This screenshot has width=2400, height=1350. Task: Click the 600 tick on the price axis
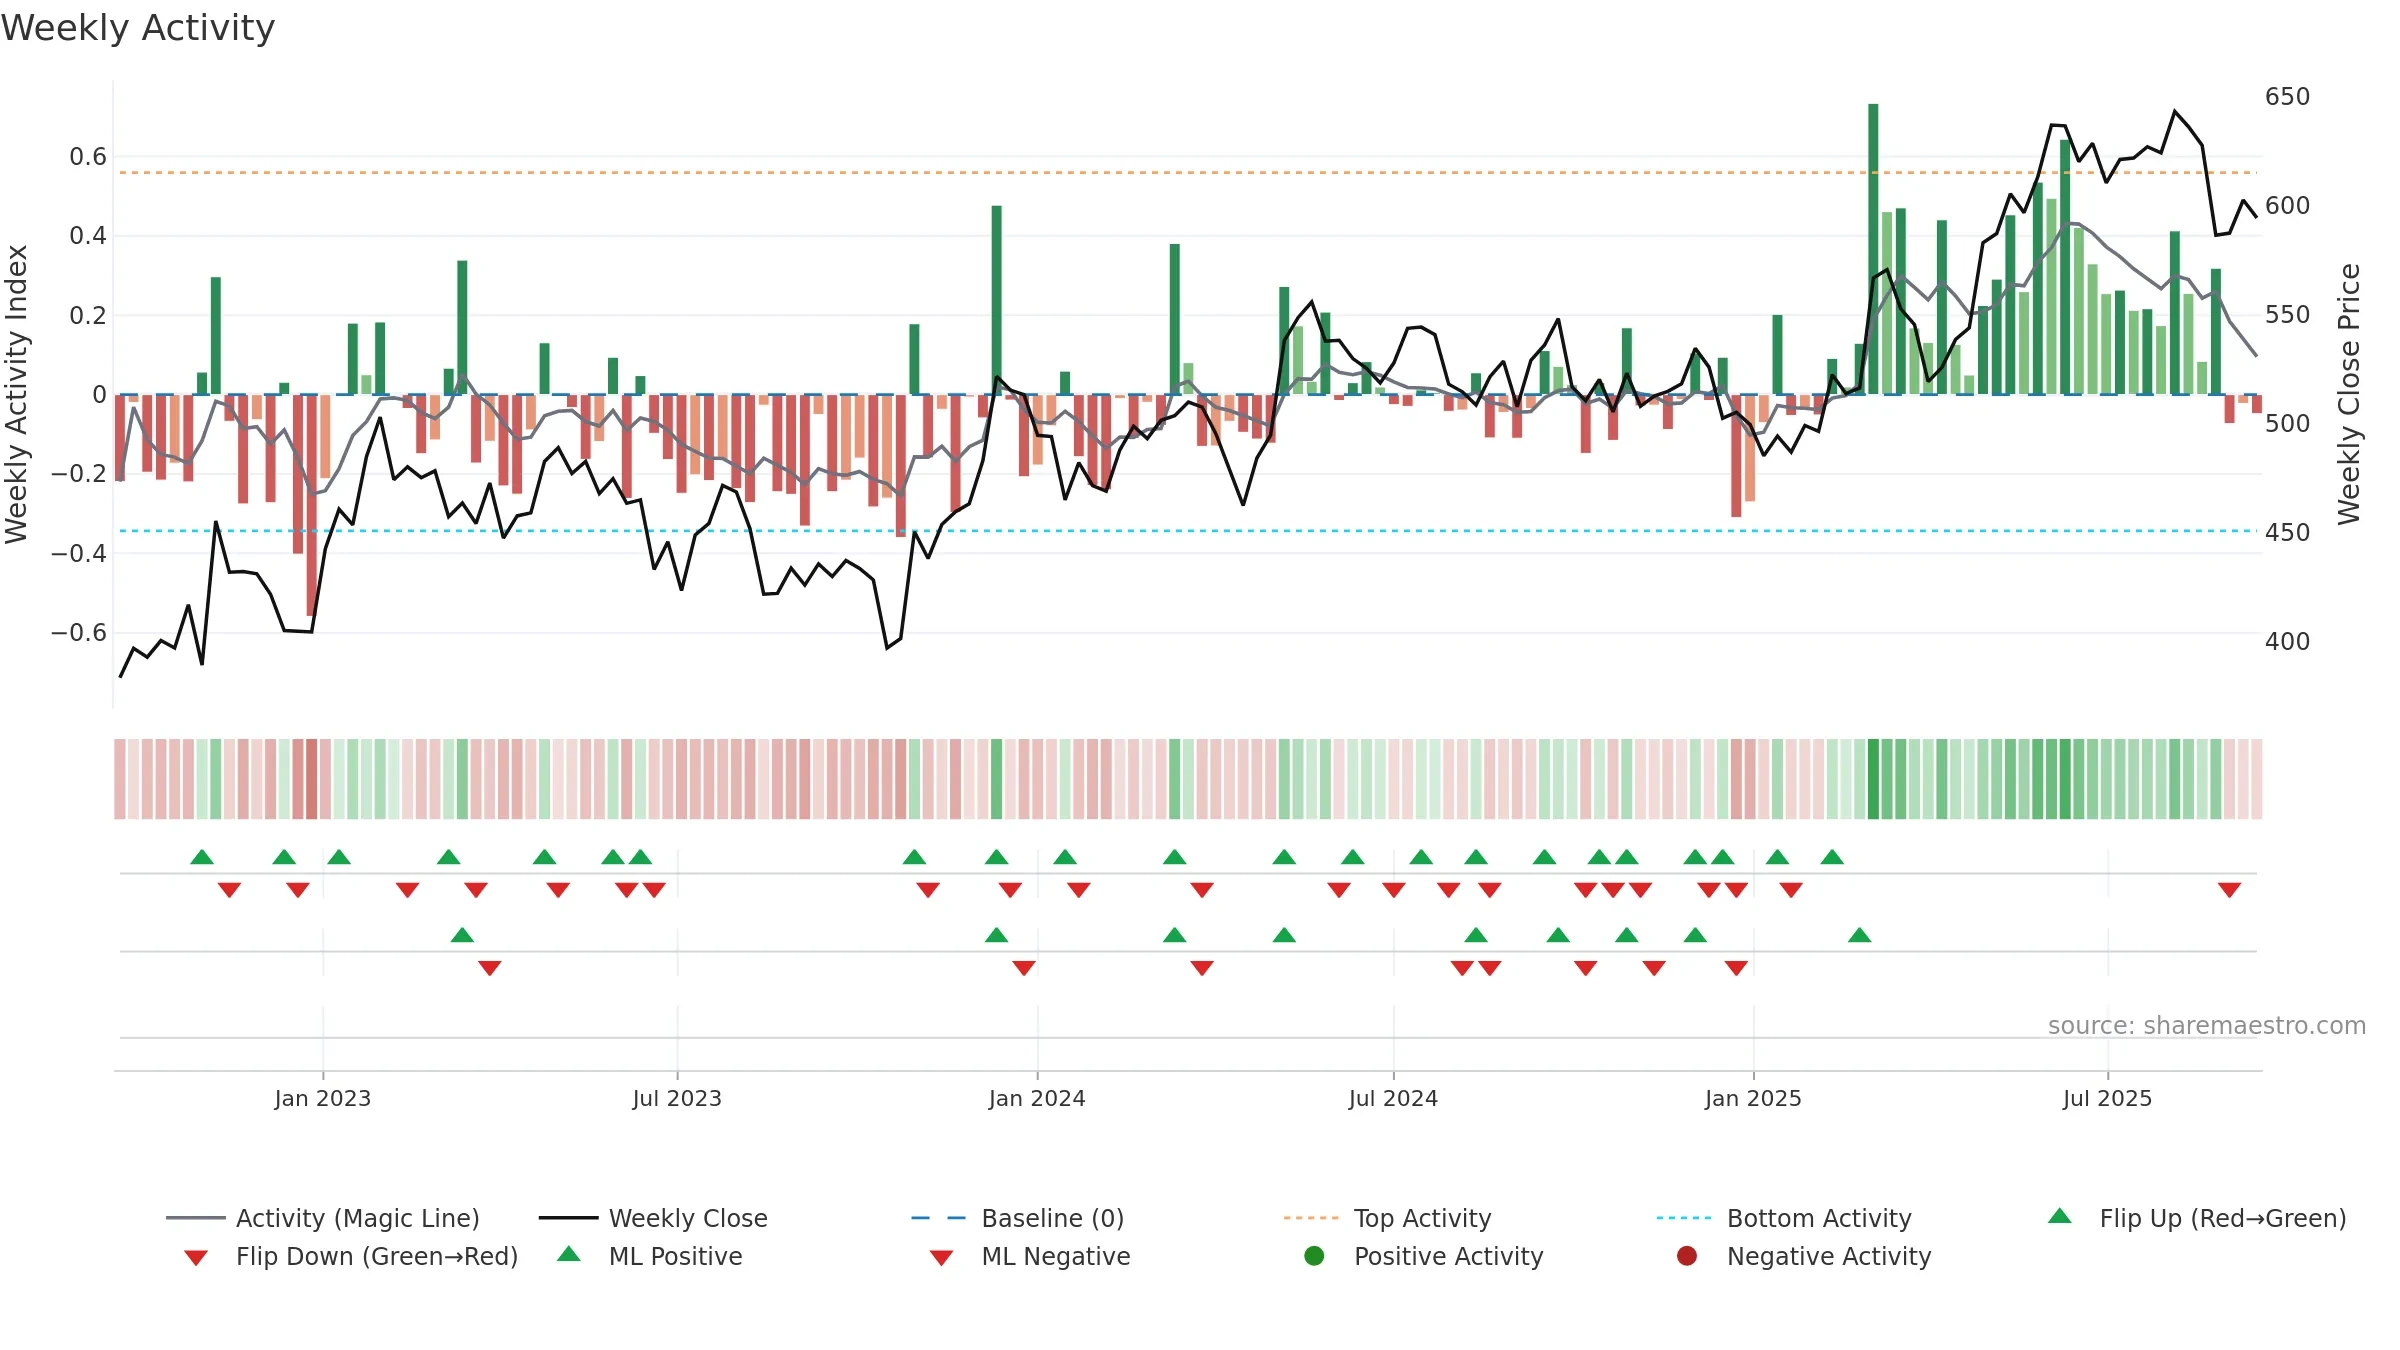[2288, 206]
